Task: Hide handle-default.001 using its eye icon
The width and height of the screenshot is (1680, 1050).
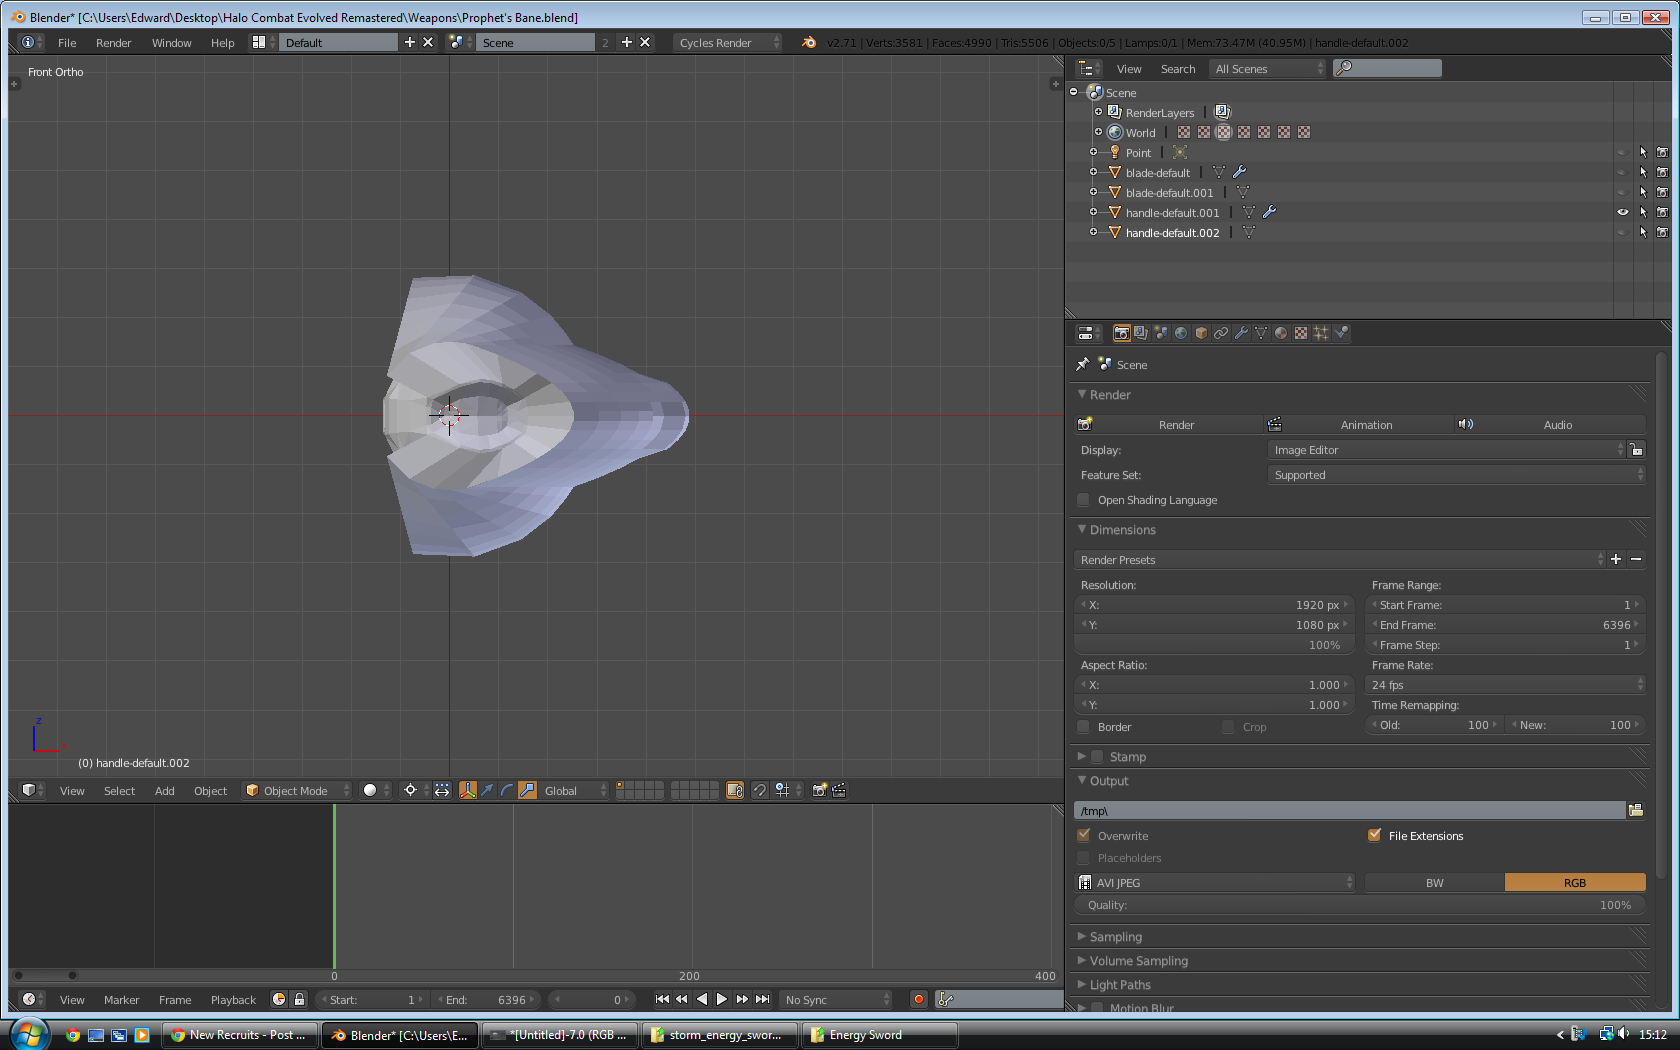Action: point(1622,212)
